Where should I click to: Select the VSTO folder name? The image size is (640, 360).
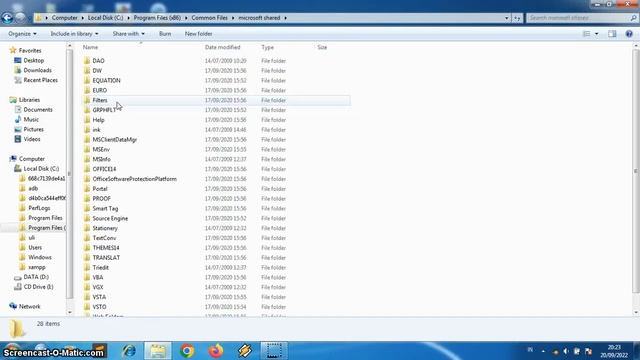tap(99, 307)
